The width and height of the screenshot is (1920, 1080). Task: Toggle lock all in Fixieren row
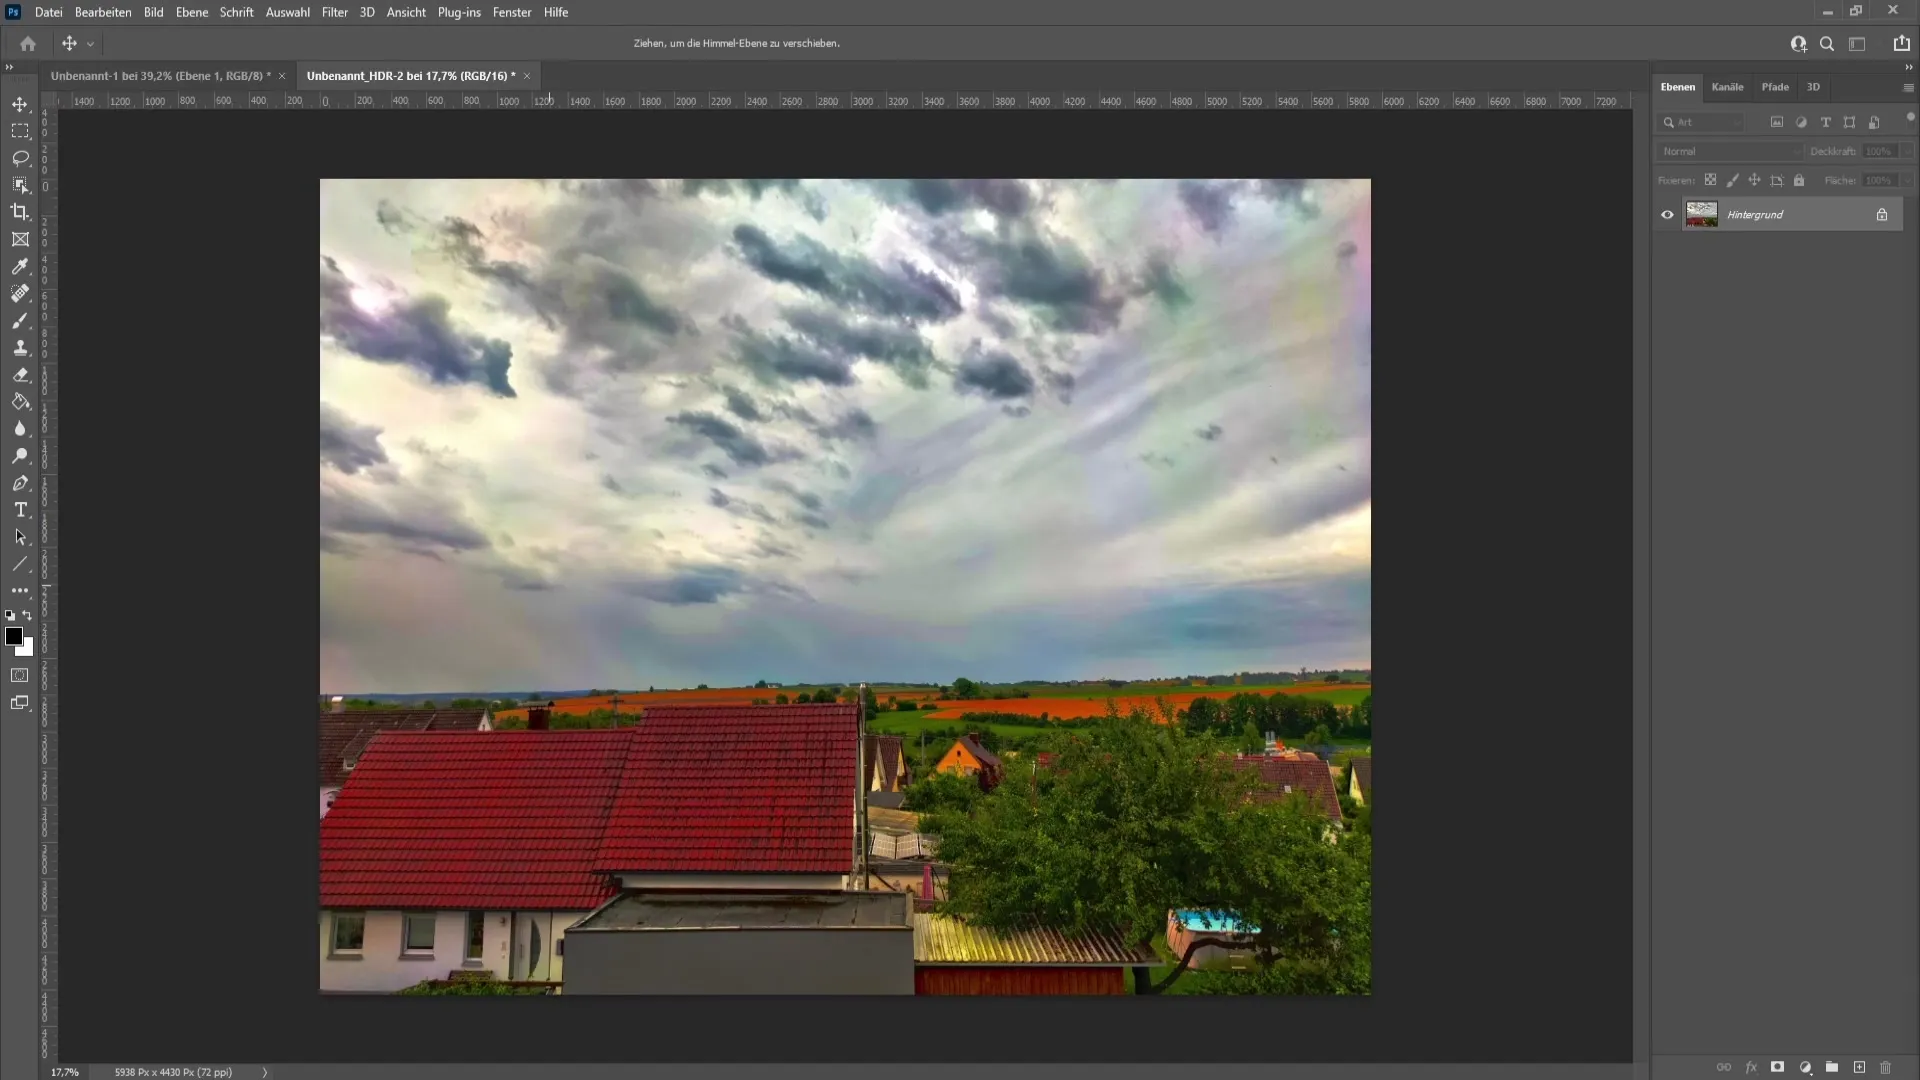(x=1799, y=180)
